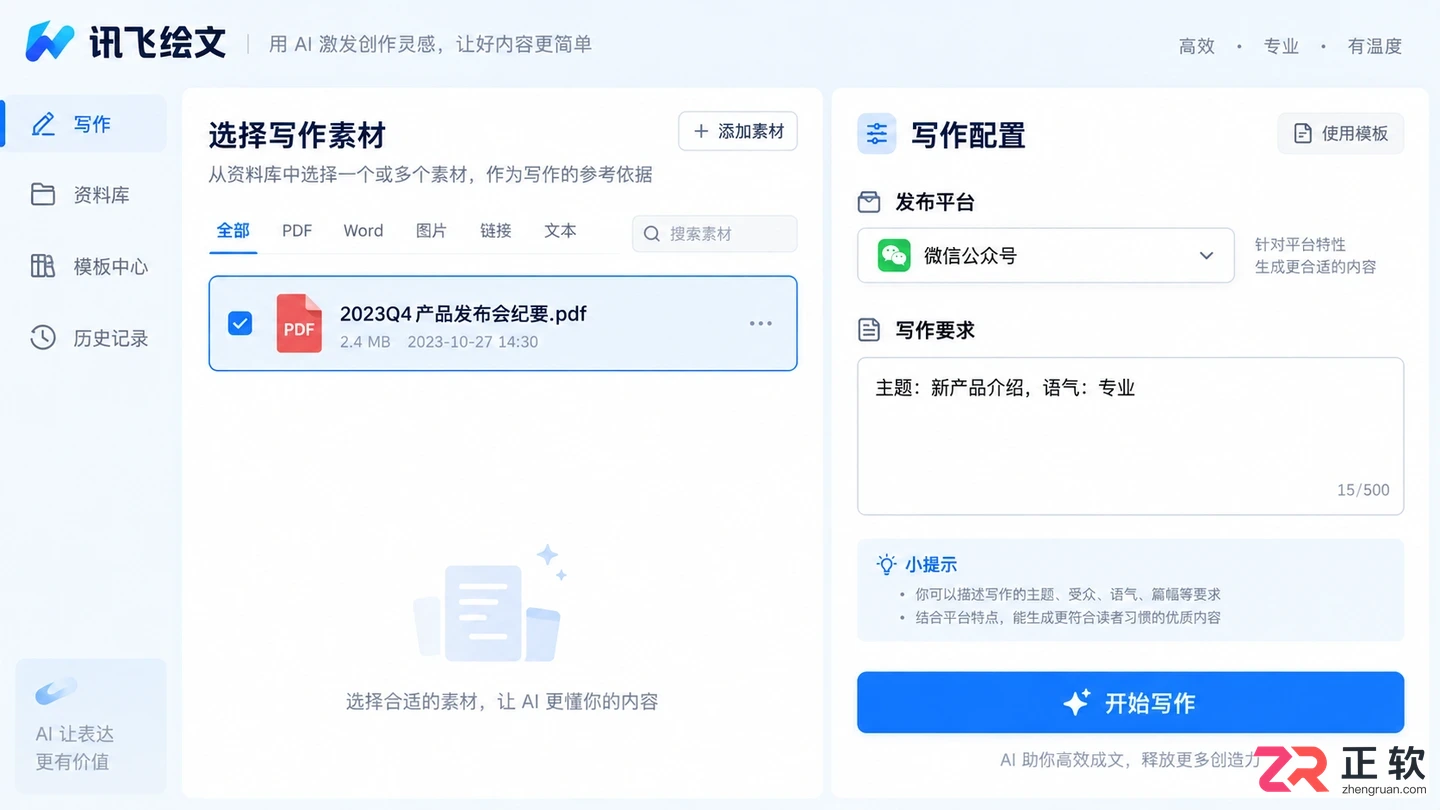The width and height of the screenshot is (1440, 810).
Task: Click the sidebar card 'AI 让表达更有价值'
Action: (x=91, y=725)
